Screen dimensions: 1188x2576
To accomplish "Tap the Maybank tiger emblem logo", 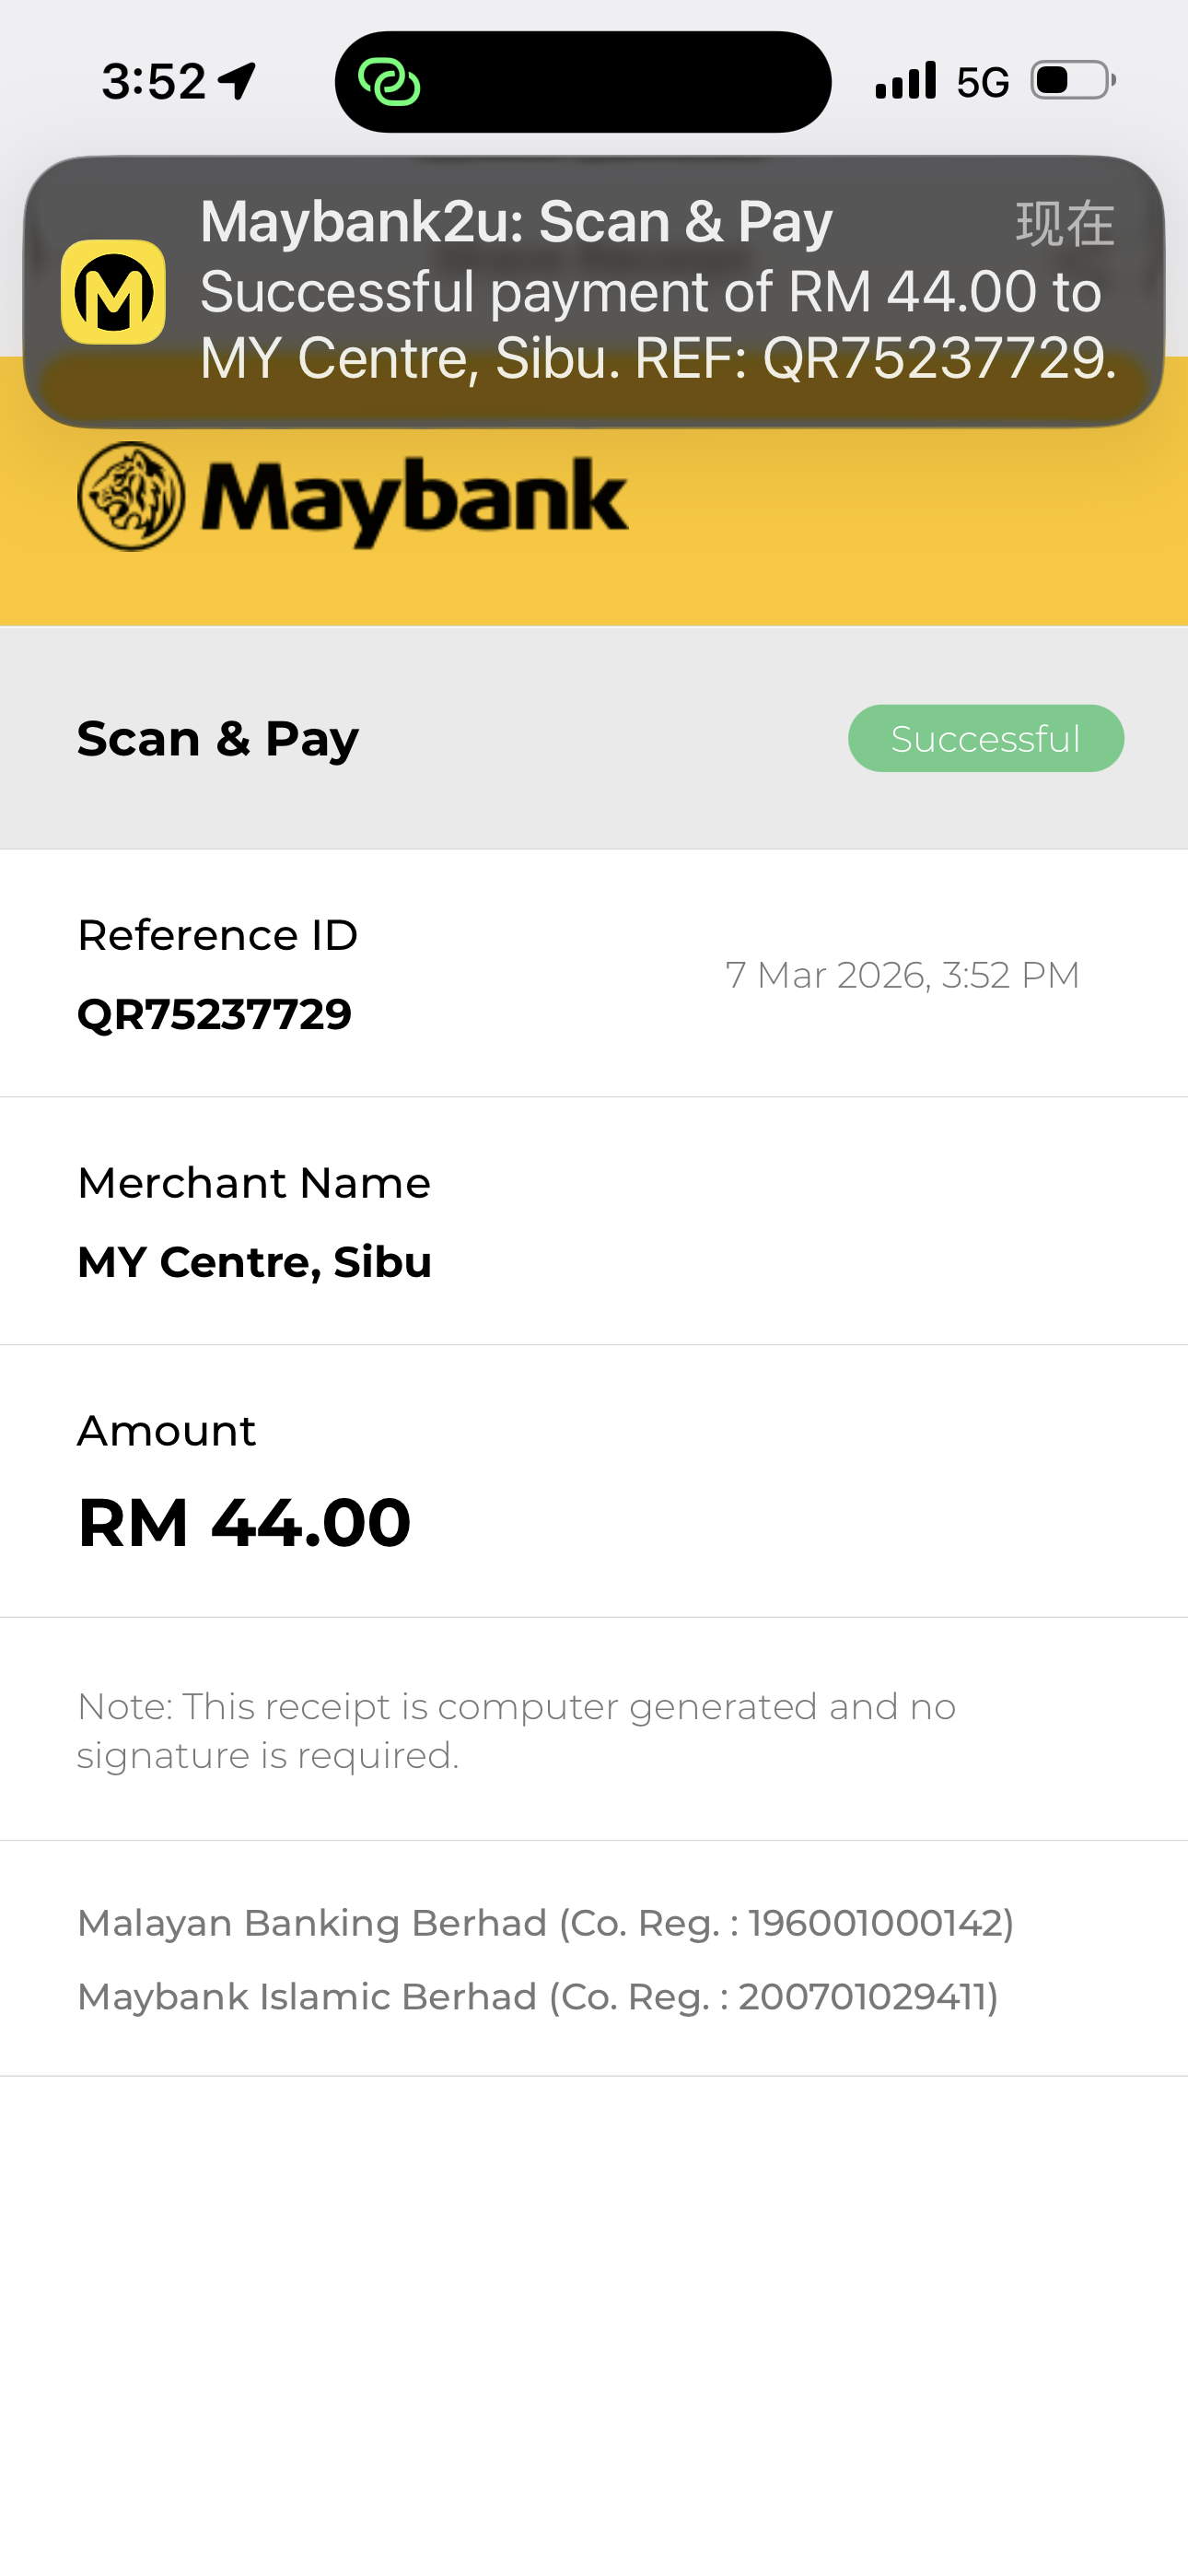I will coord(131,496).
